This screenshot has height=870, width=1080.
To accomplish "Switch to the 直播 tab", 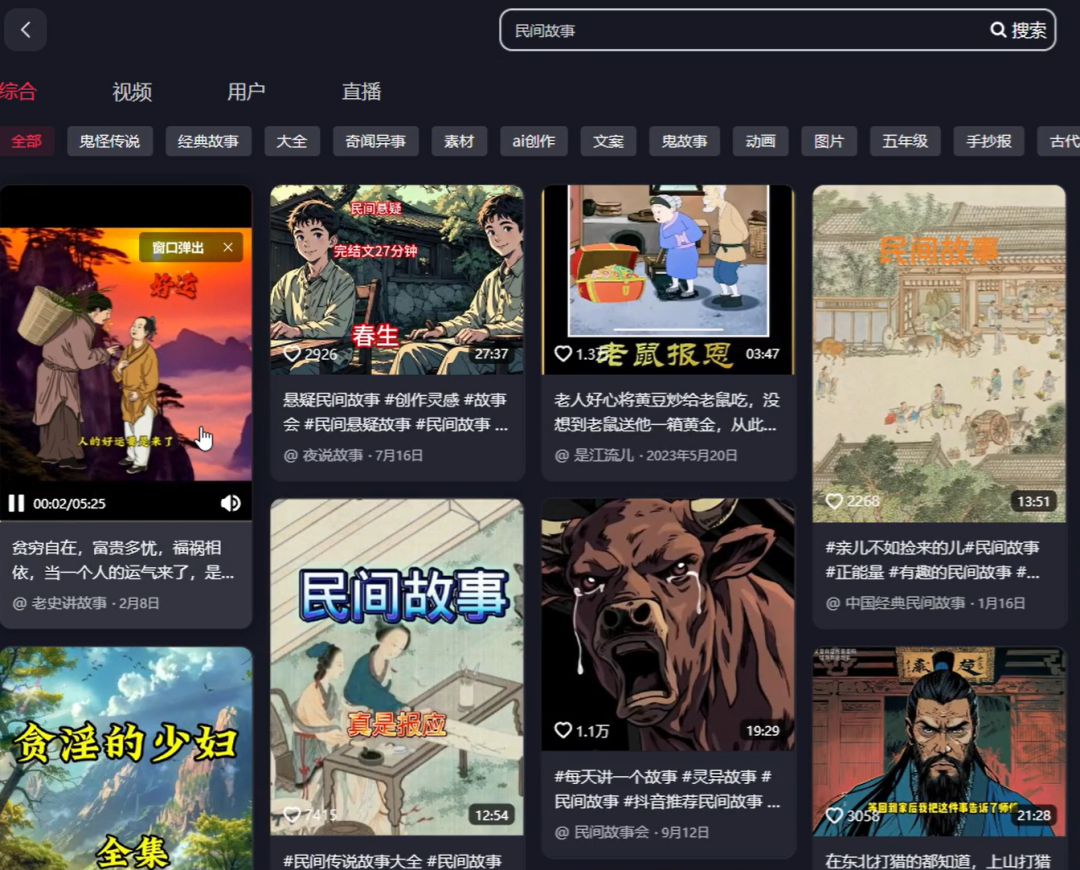I will click(x=361, y=92).
